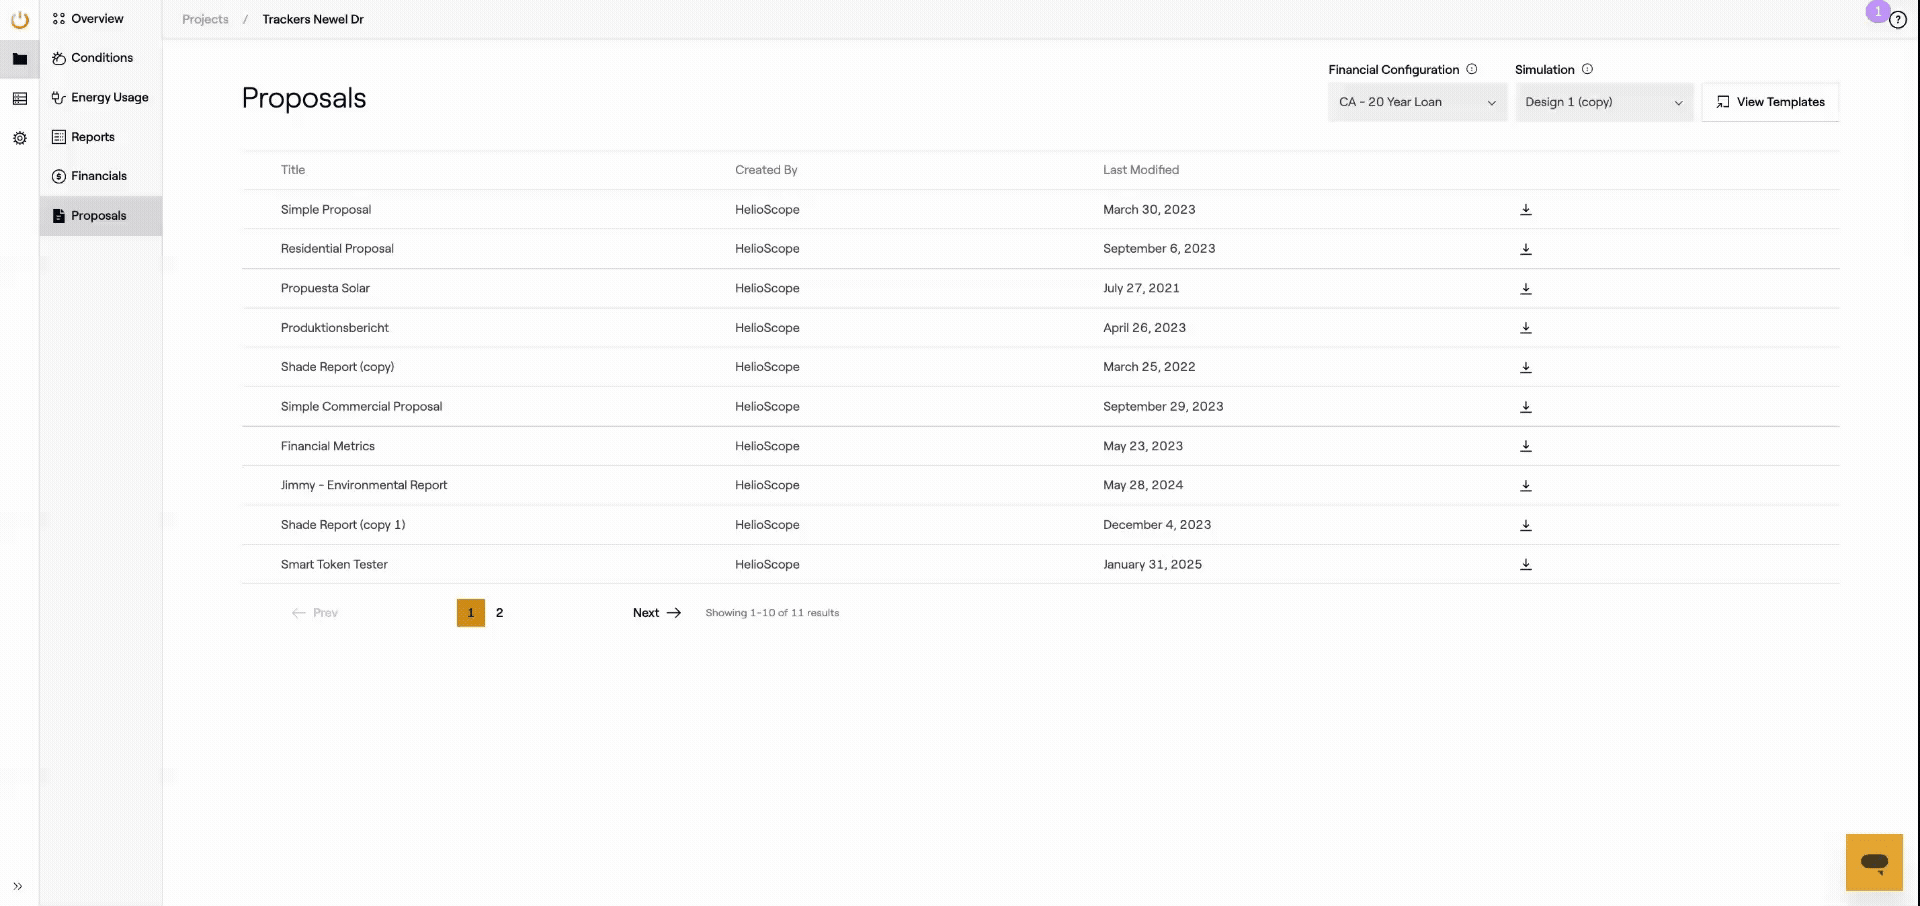Expand the collapsed sidebar with chevrons

(x=18, y=887)
